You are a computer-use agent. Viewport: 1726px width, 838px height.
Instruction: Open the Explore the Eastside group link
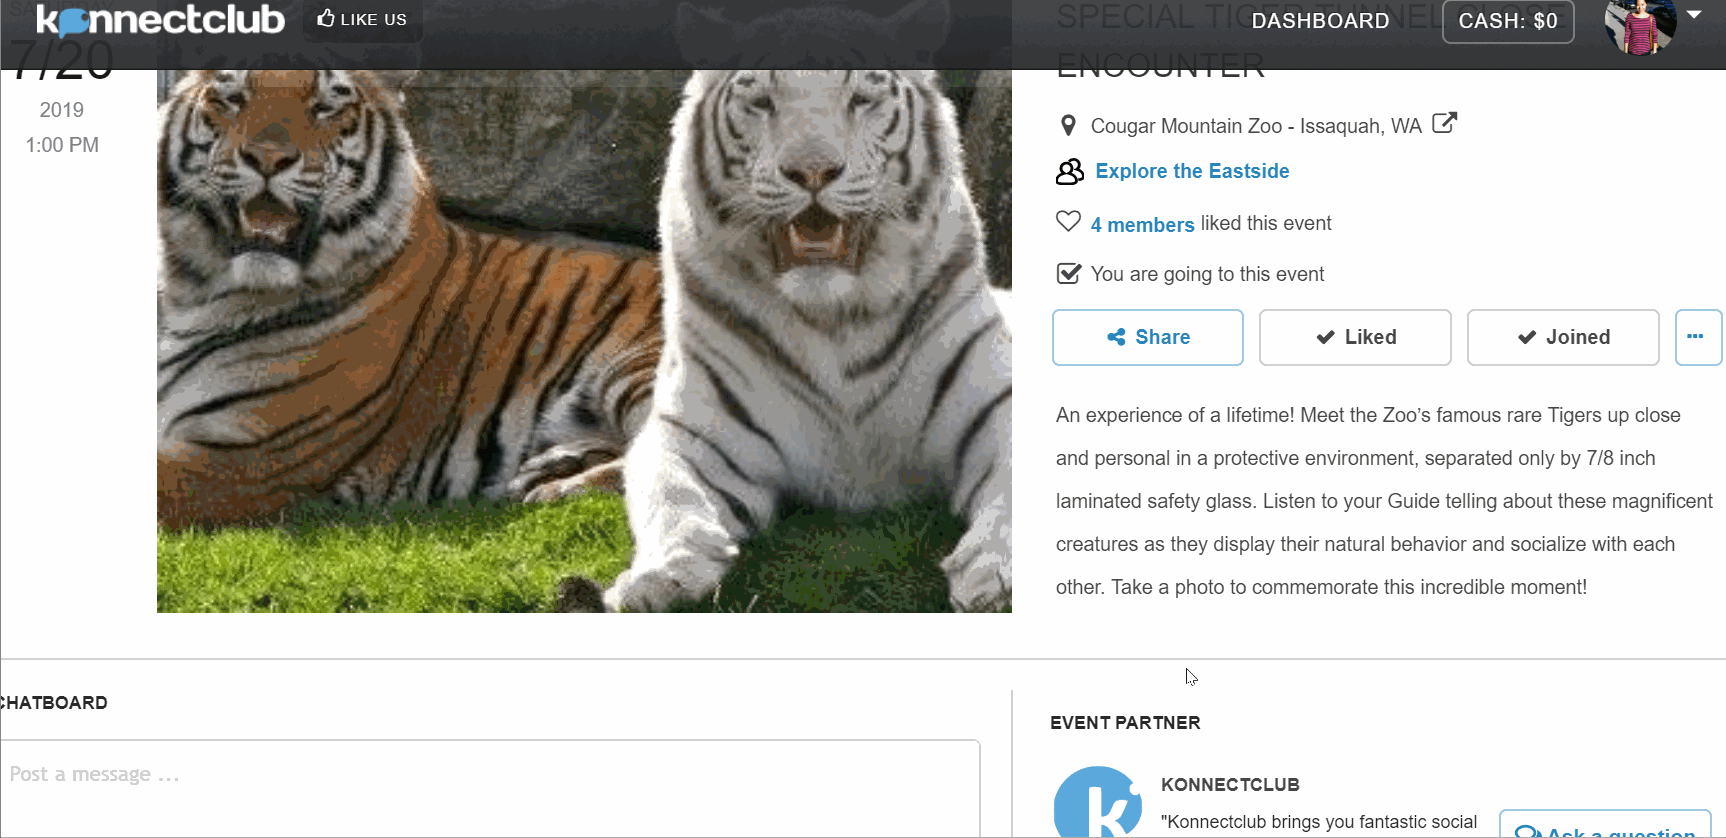click(x=1192, y=171)
